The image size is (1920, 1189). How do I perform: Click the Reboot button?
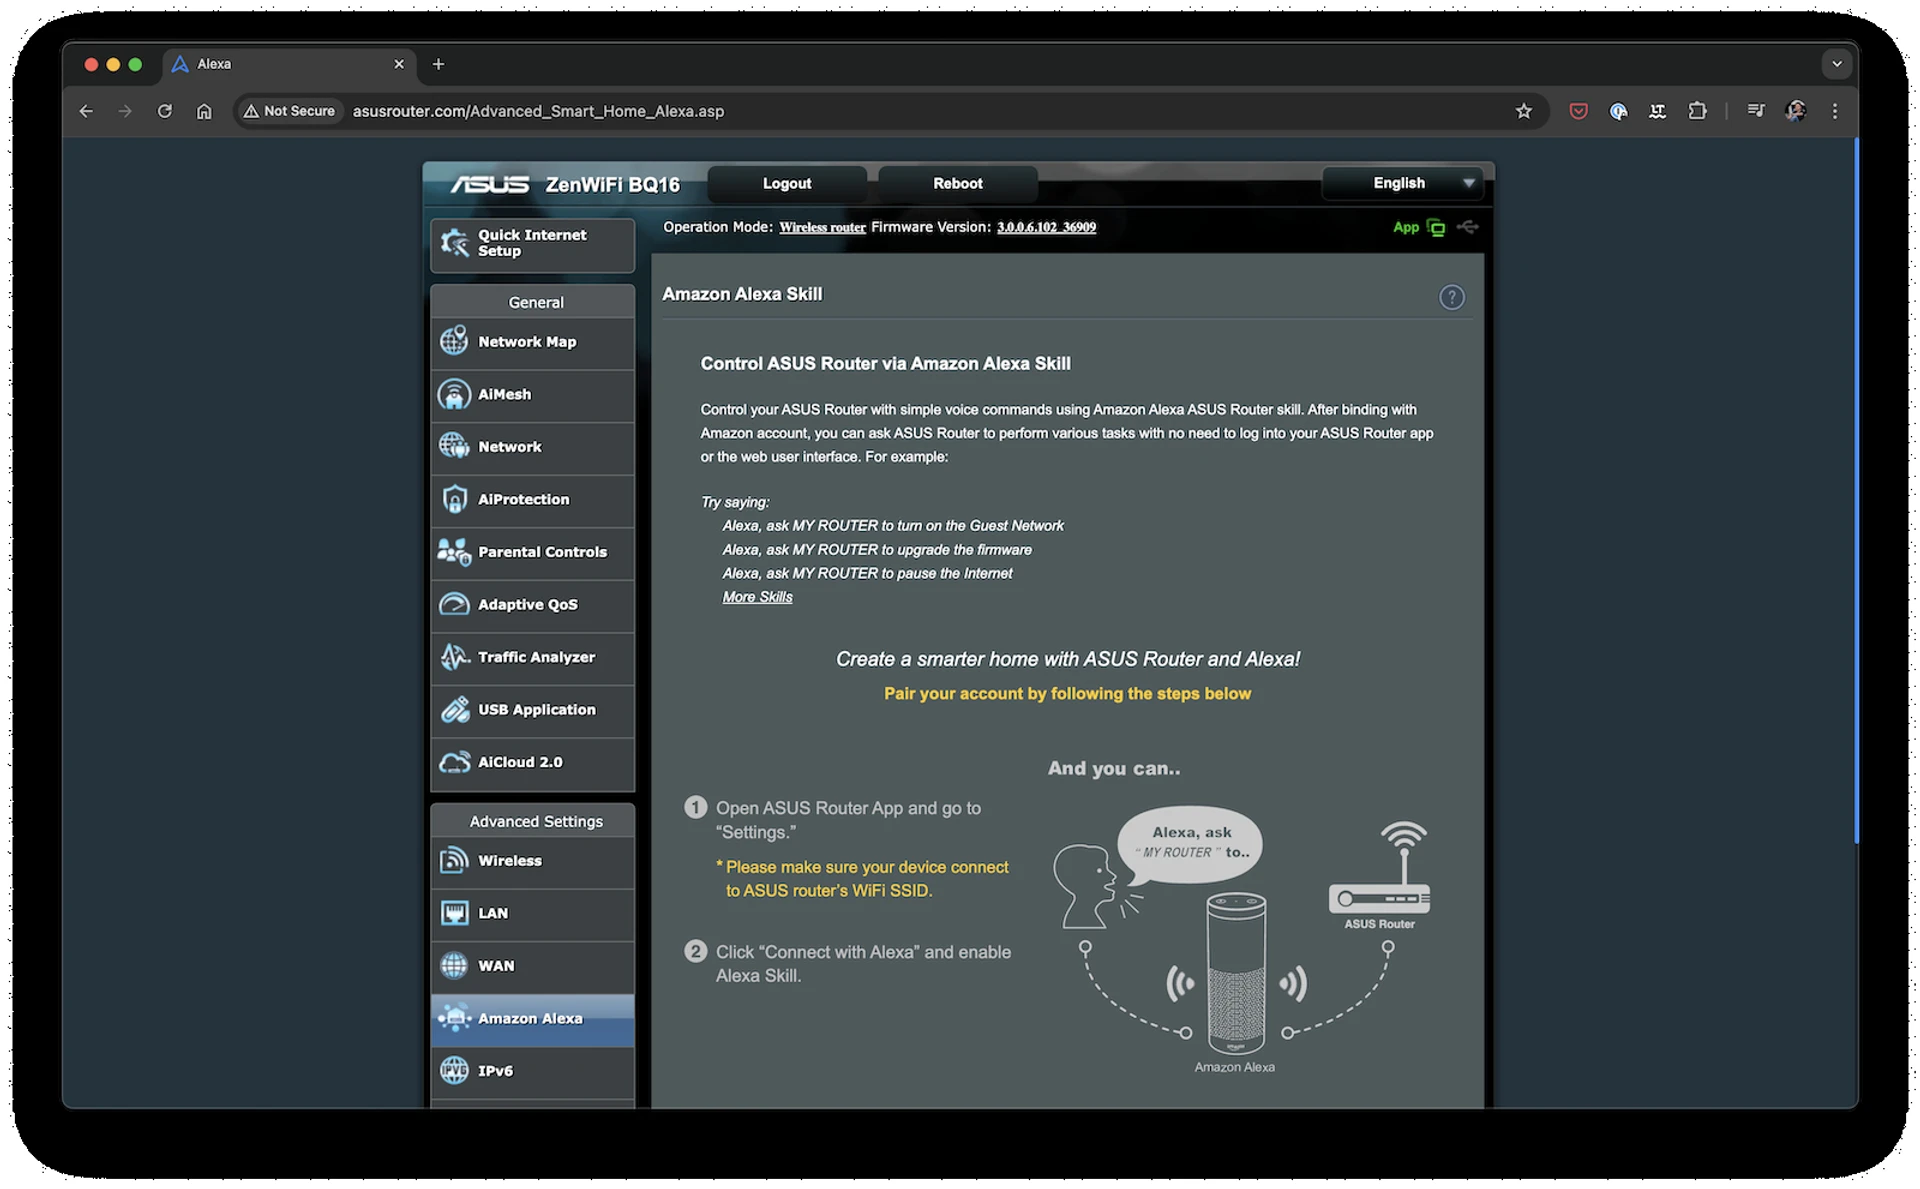pyautogui.click(x=957, y=184)
